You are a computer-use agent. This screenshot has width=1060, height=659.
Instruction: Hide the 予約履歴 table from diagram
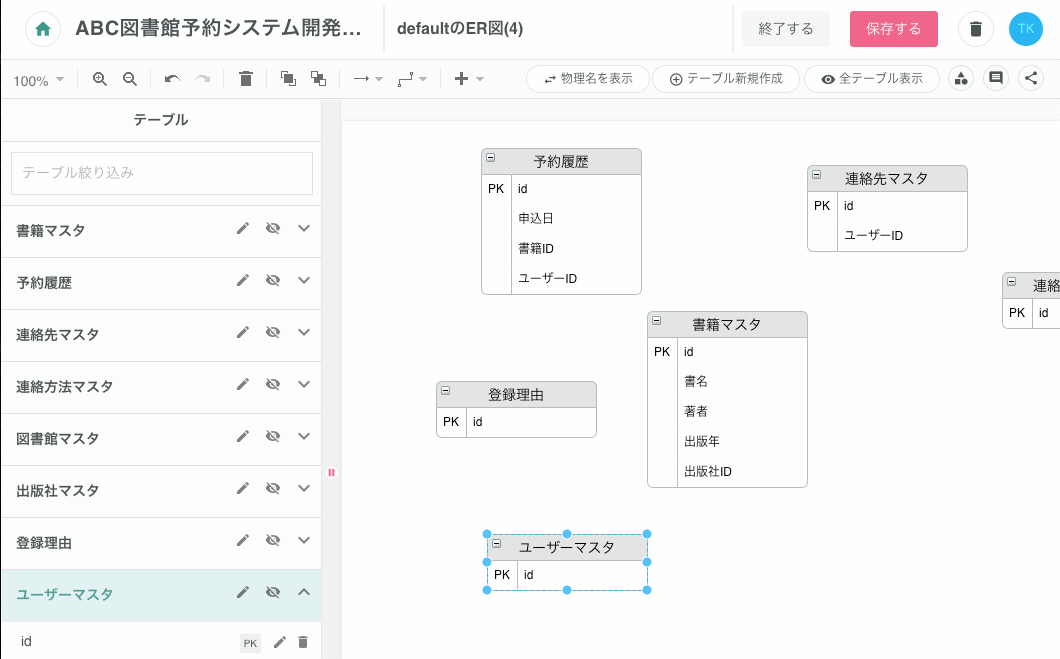pos(272,282)
